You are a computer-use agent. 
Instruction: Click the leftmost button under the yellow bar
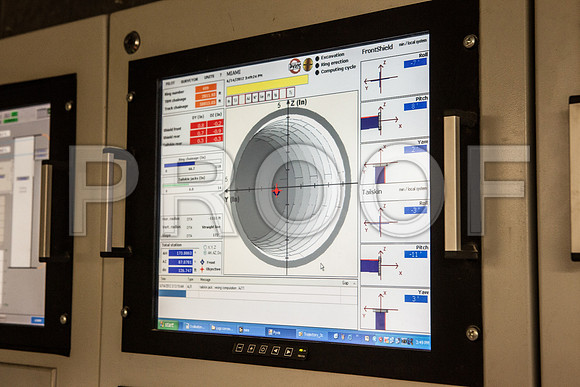(229, 100)
